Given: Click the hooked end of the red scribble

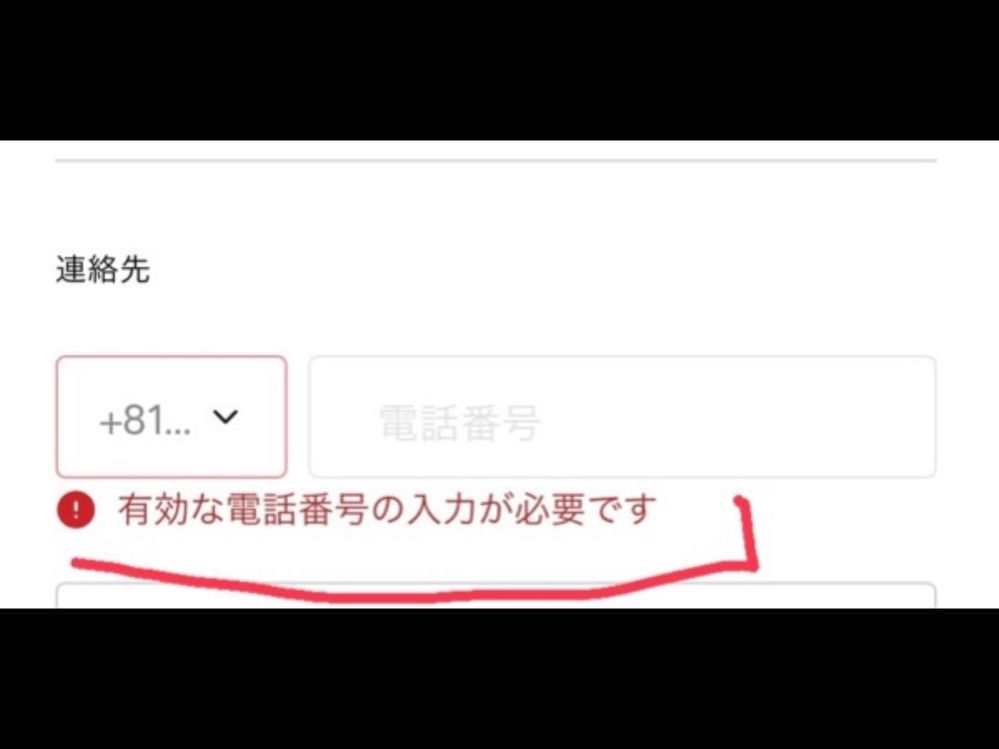Looking at the screenshot, I should click(x=747, y=532).
